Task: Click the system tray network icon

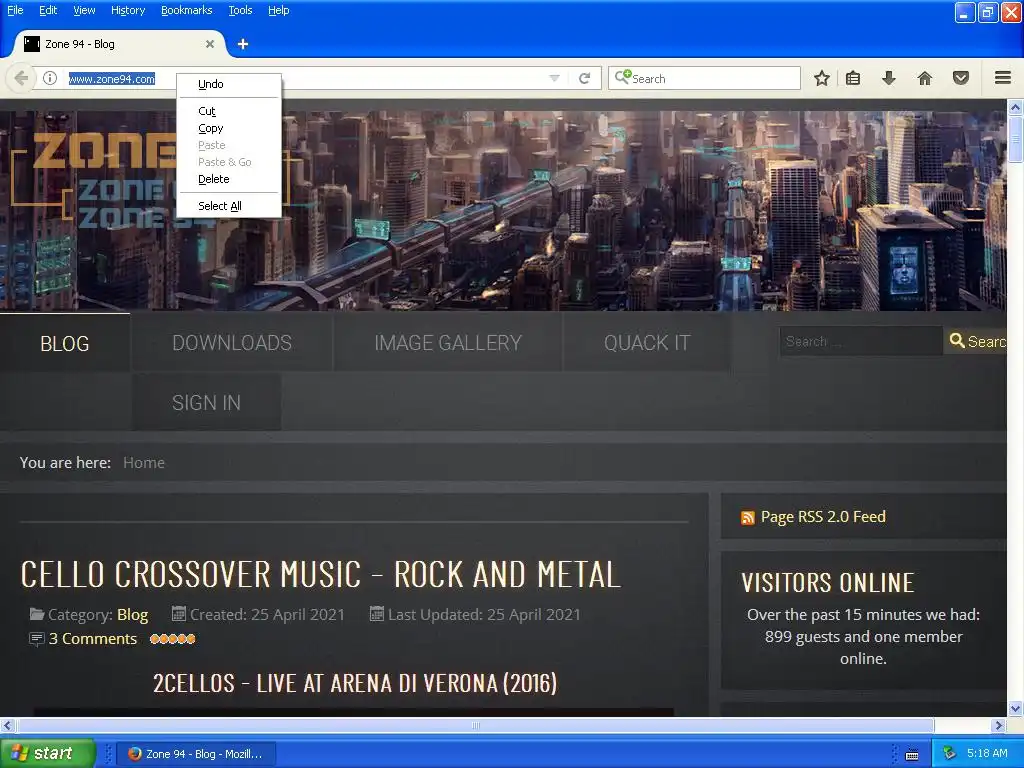Action: [x=950, y=753]
